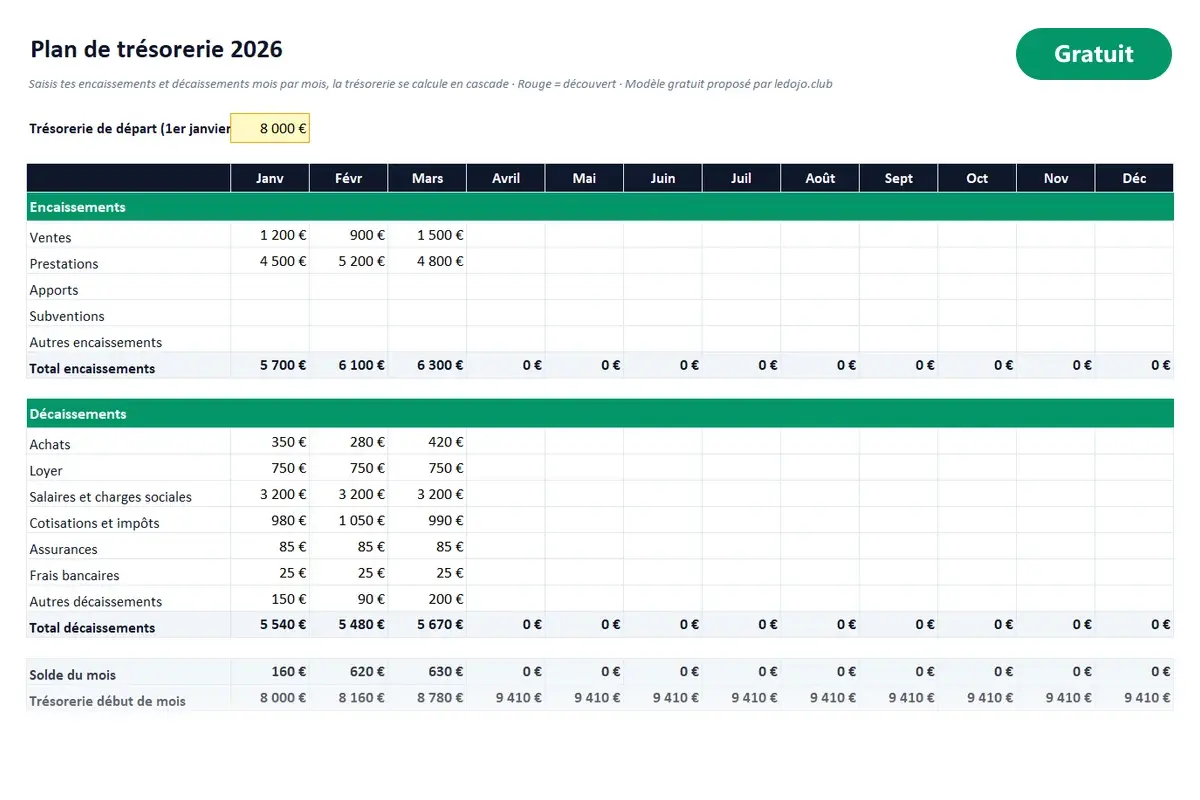This screenshot has height=800, width=1200.
Task: Click Ventes January cell 1 200 €
Action: point(270,235)
